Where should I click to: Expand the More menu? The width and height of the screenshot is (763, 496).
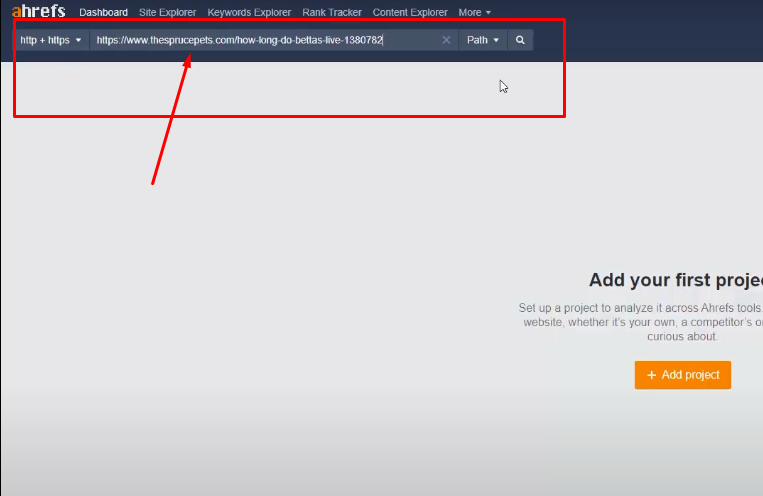(x=474, y=12)
